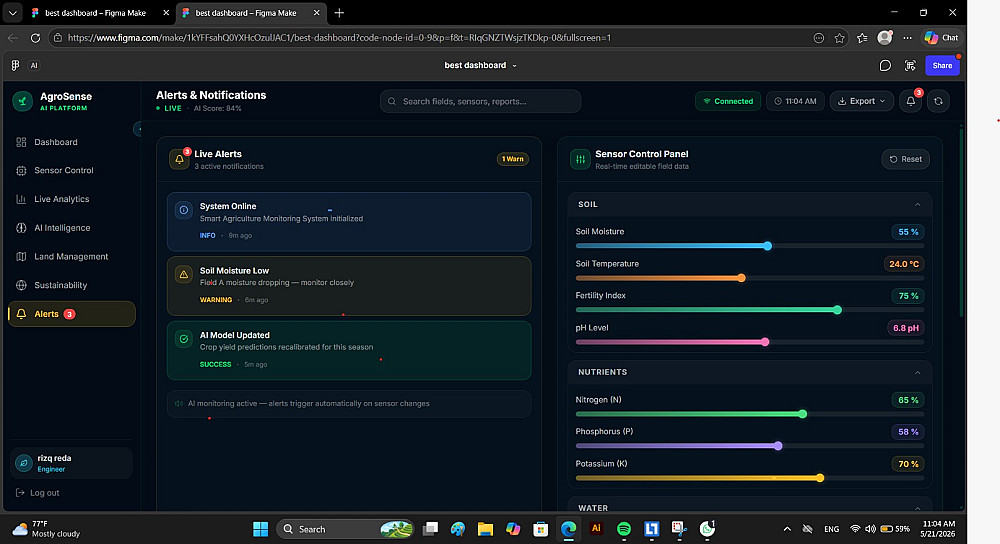1000x544 pixels.
Task: Click the AgroSense leaf logo icon
Action: pos(23,101)
